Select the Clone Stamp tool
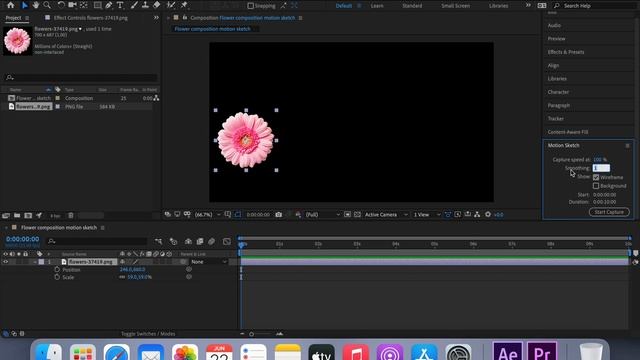This screenshot has width=640, height=360. click(x=145, y=5)
